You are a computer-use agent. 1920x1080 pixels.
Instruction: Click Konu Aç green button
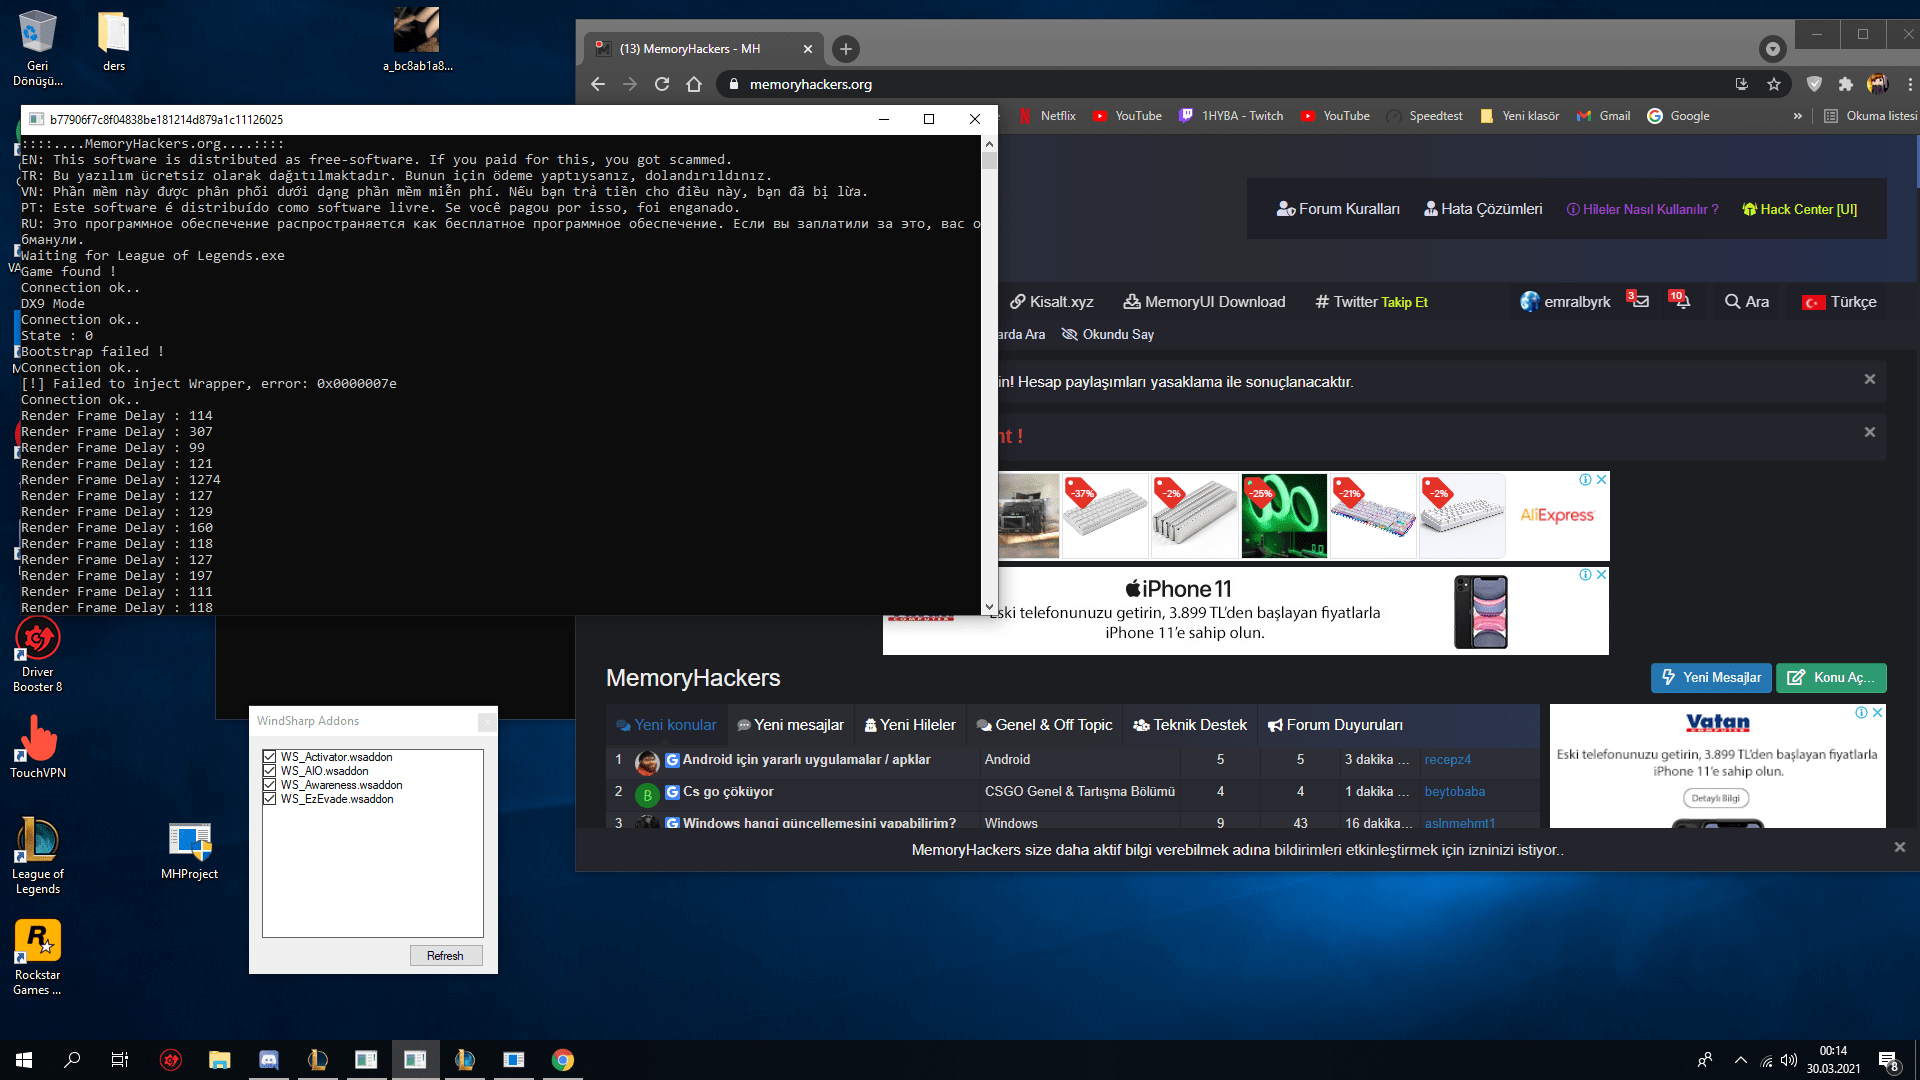point(1831,678)
